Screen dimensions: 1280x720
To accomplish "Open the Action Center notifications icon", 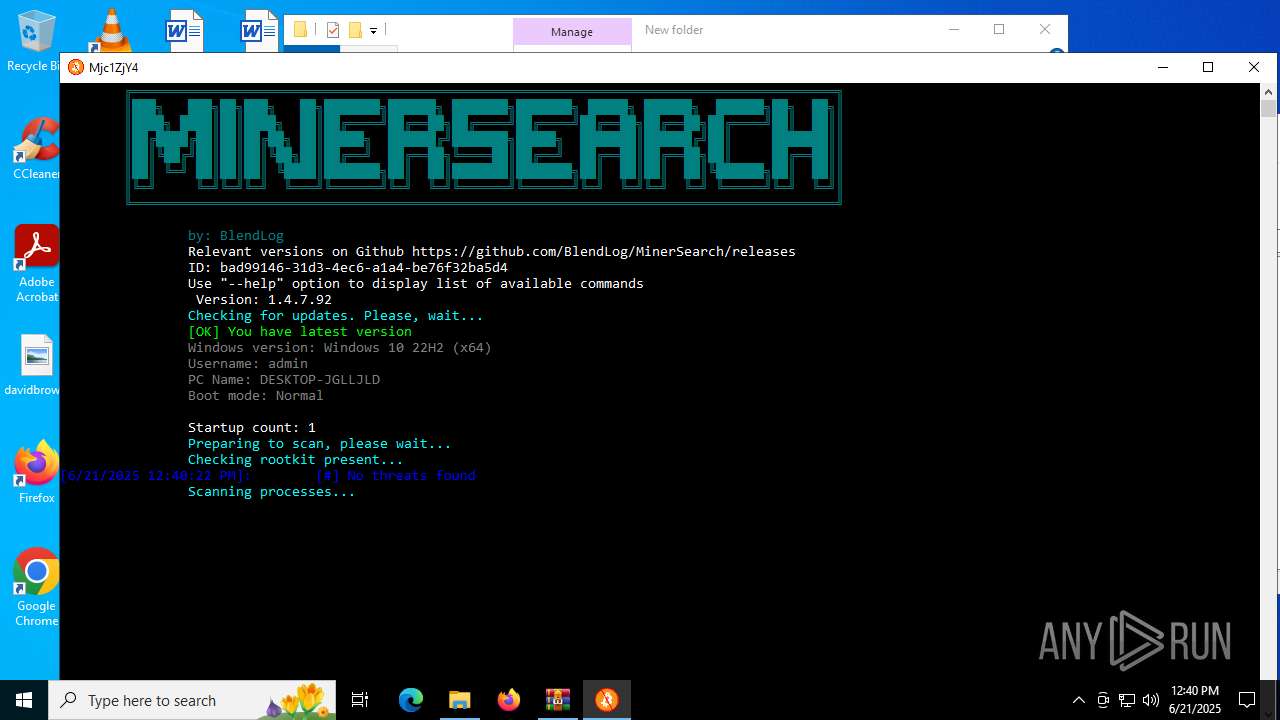I will coord(1247,700).
